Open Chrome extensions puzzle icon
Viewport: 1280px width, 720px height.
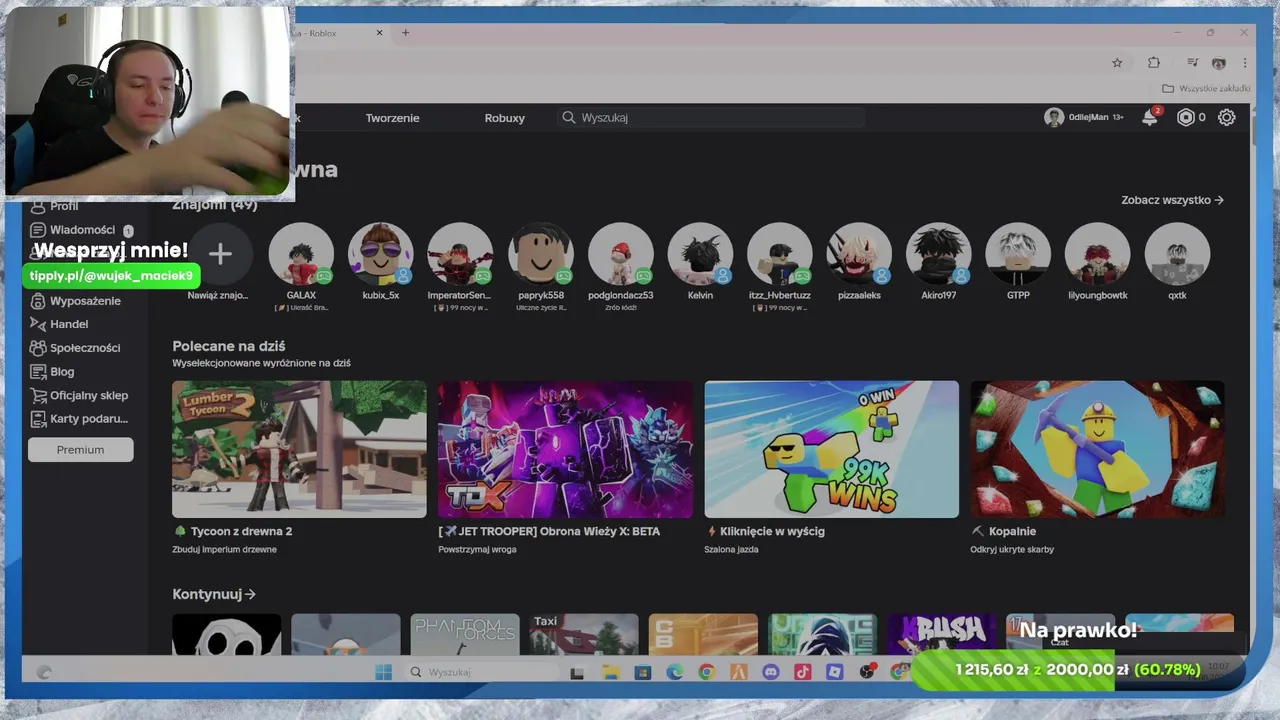coord(1154,63)
